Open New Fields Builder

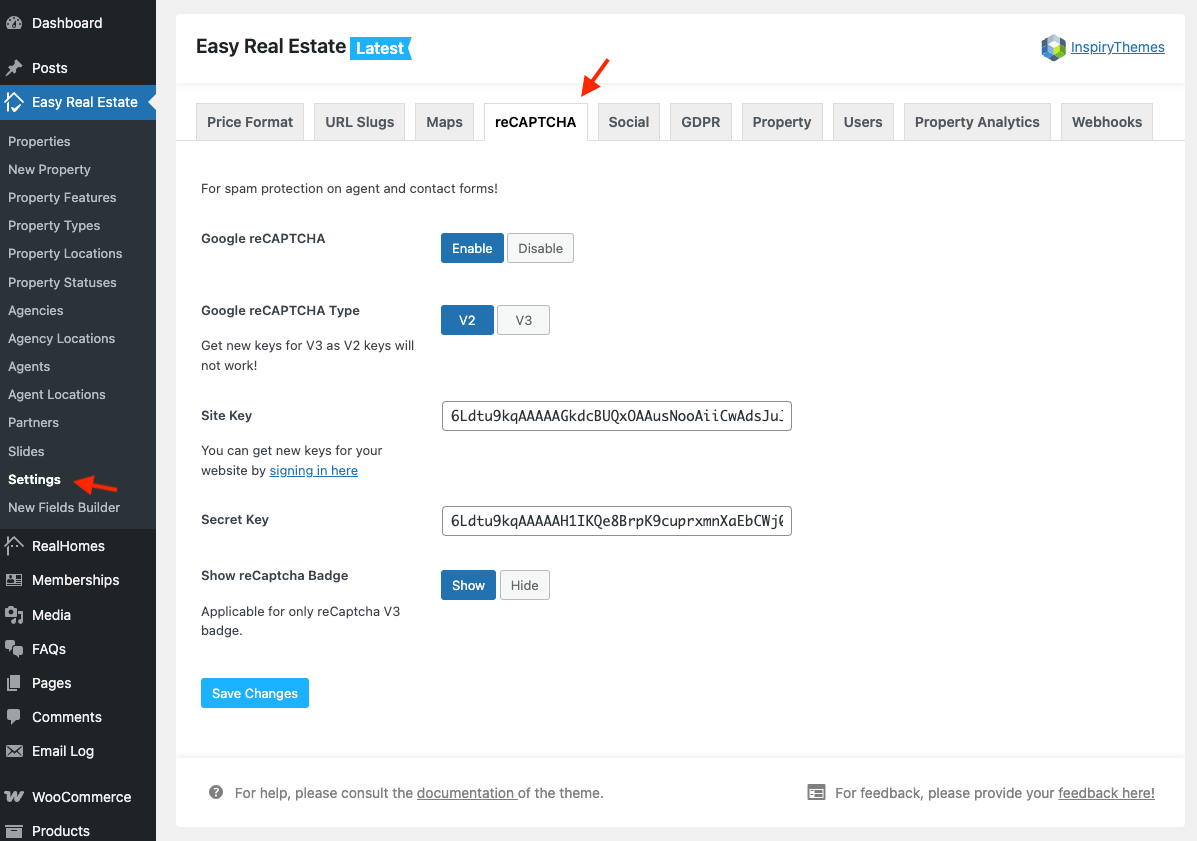pos(64,508)
